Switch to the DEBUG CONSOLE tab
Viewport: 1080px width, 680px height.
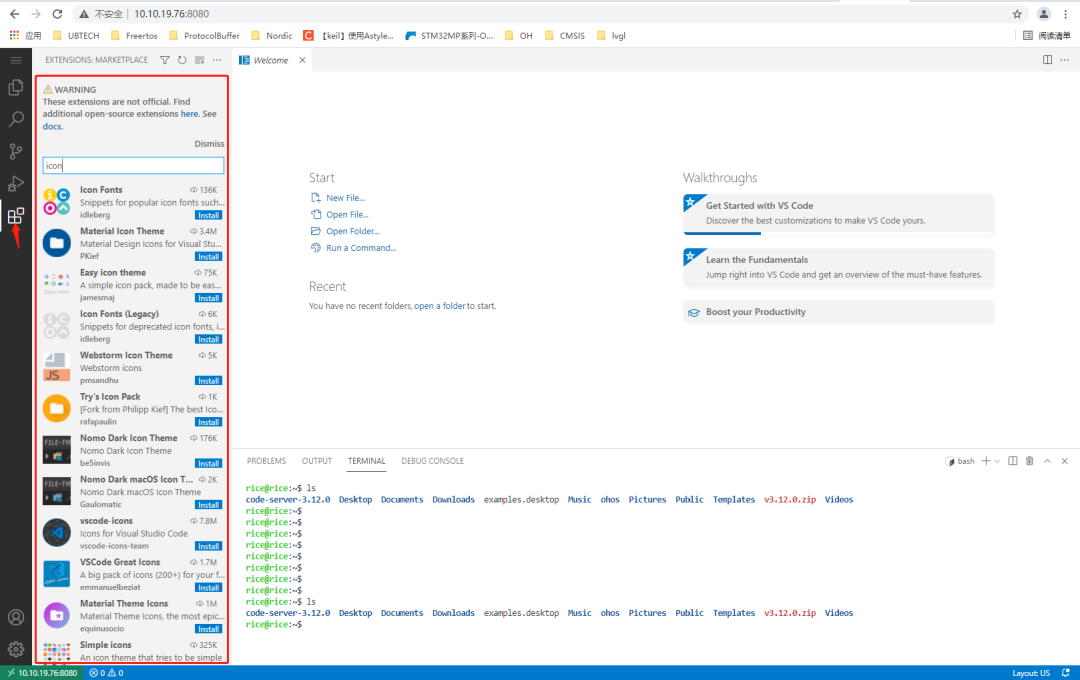(x=433, y=461)
